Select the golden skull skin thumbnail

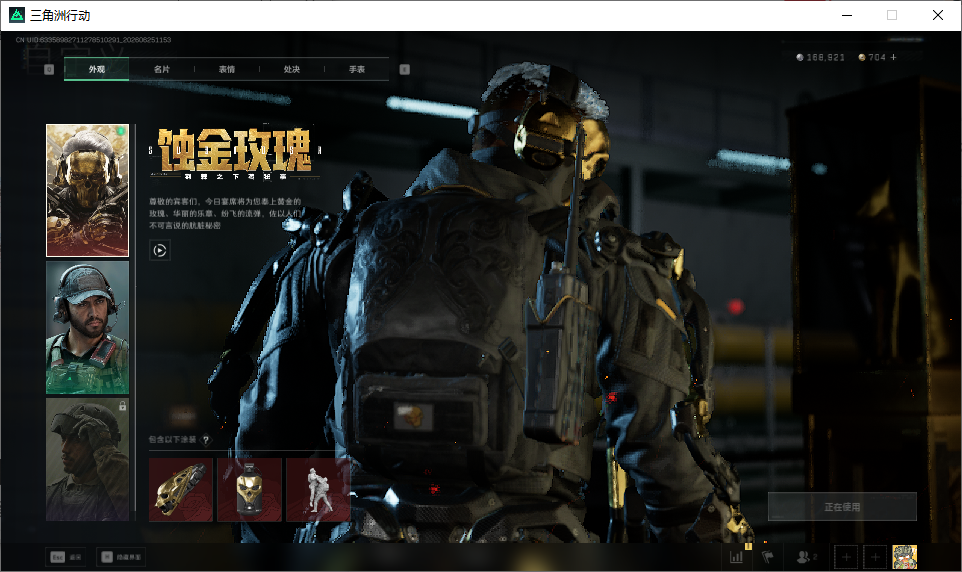pos(87,190)
